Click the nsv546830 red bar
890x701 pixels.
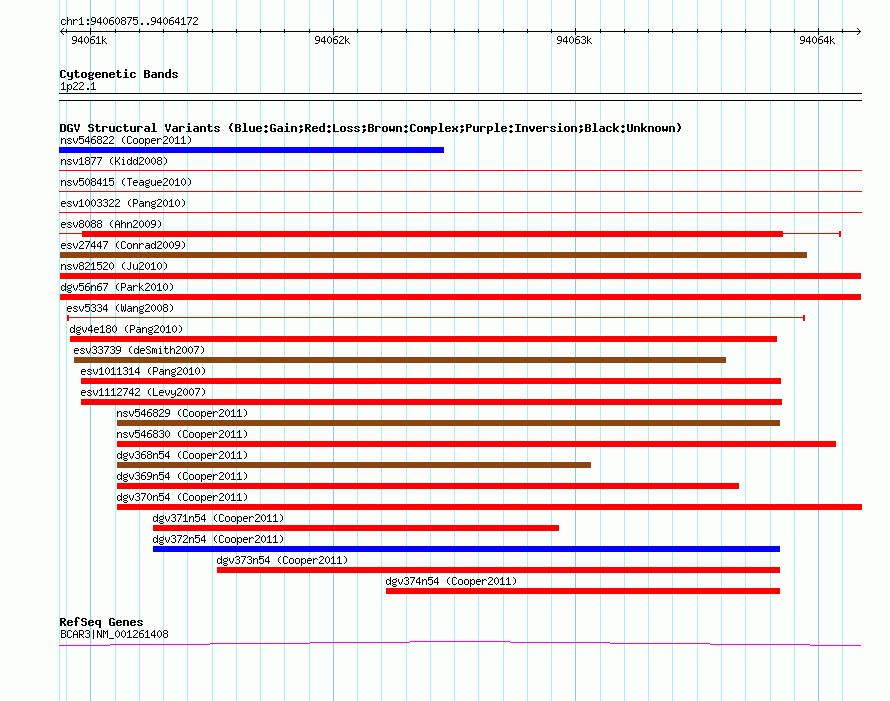[x=476, y=444]
